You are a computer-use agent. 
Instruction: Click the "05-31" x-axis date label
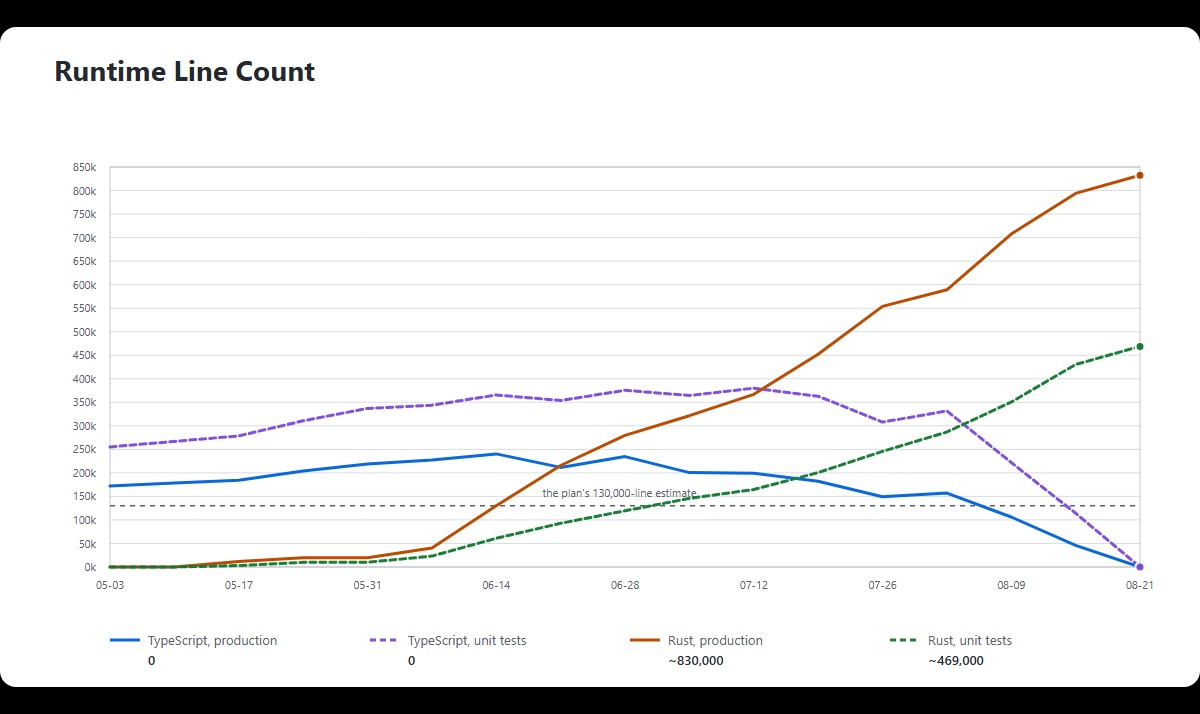[367, 586]
